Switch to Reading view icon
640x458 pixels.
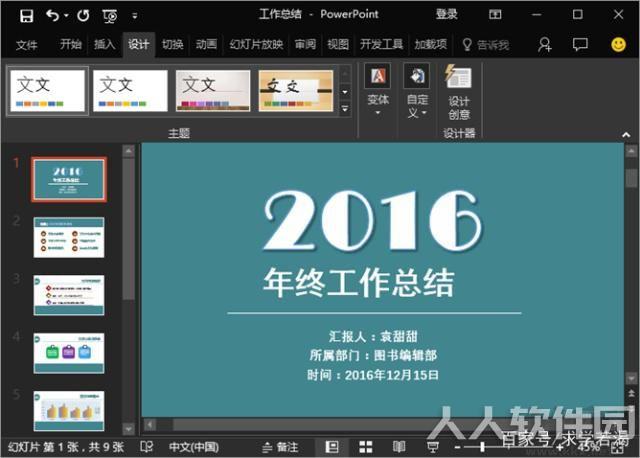399,447
